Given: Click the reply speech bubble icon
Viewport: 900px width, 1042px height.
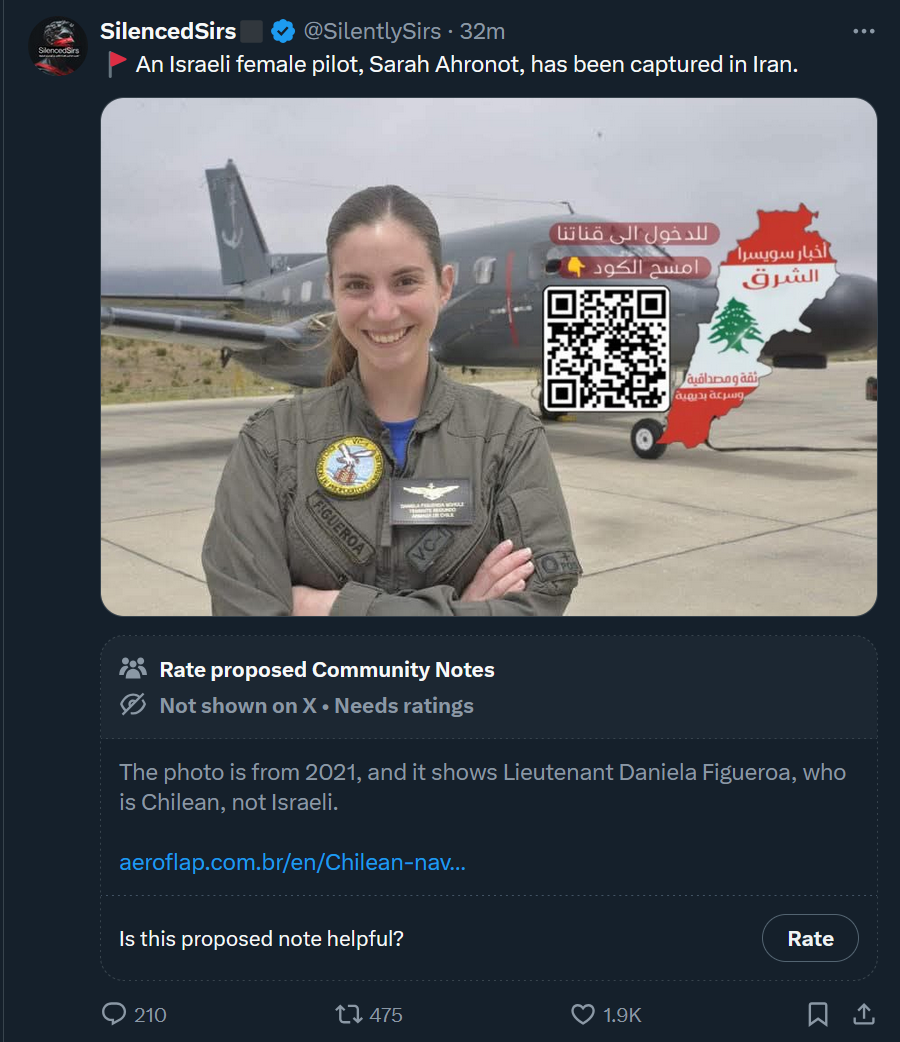Looking at the screenshot, I should [114, 1013].
